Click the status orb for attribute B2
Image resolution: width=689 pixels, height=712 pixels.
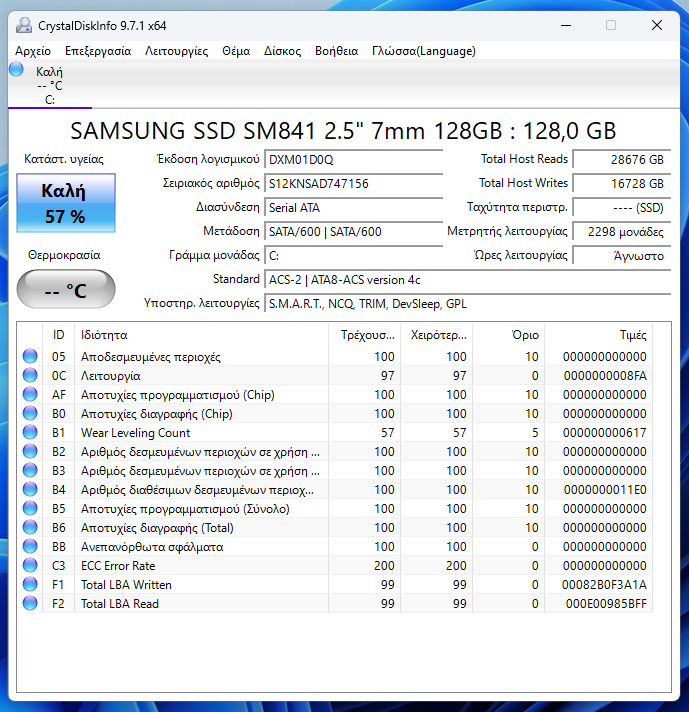coord(30,451)
